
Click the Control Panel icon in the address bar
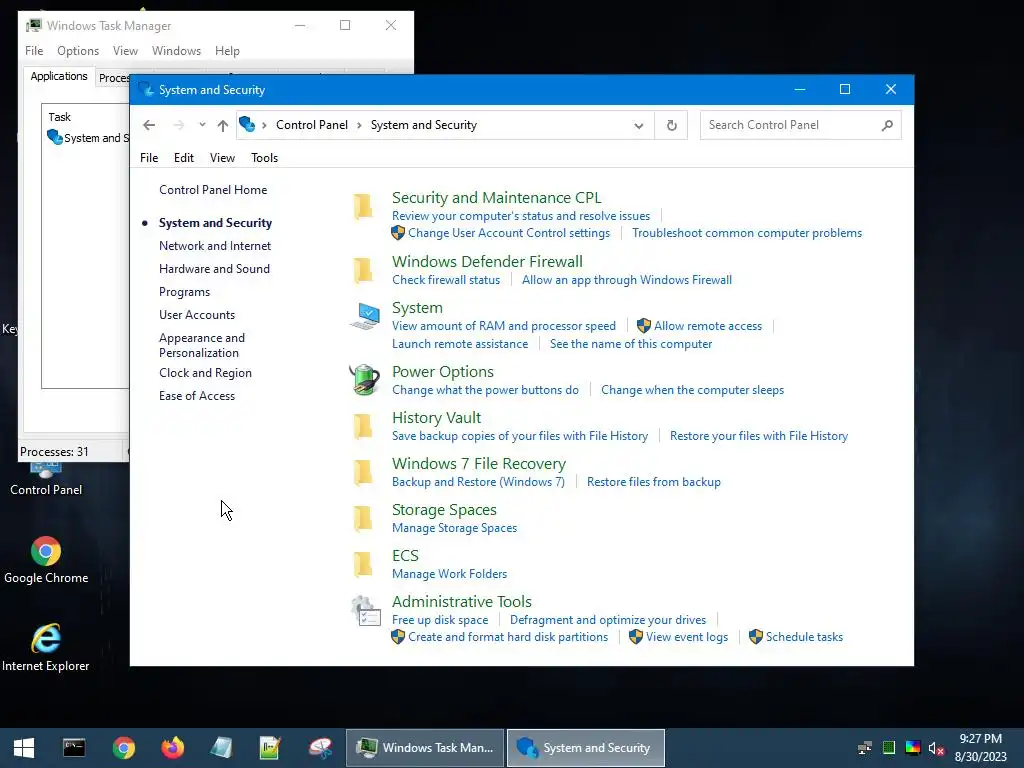click(x=247, y=124)
